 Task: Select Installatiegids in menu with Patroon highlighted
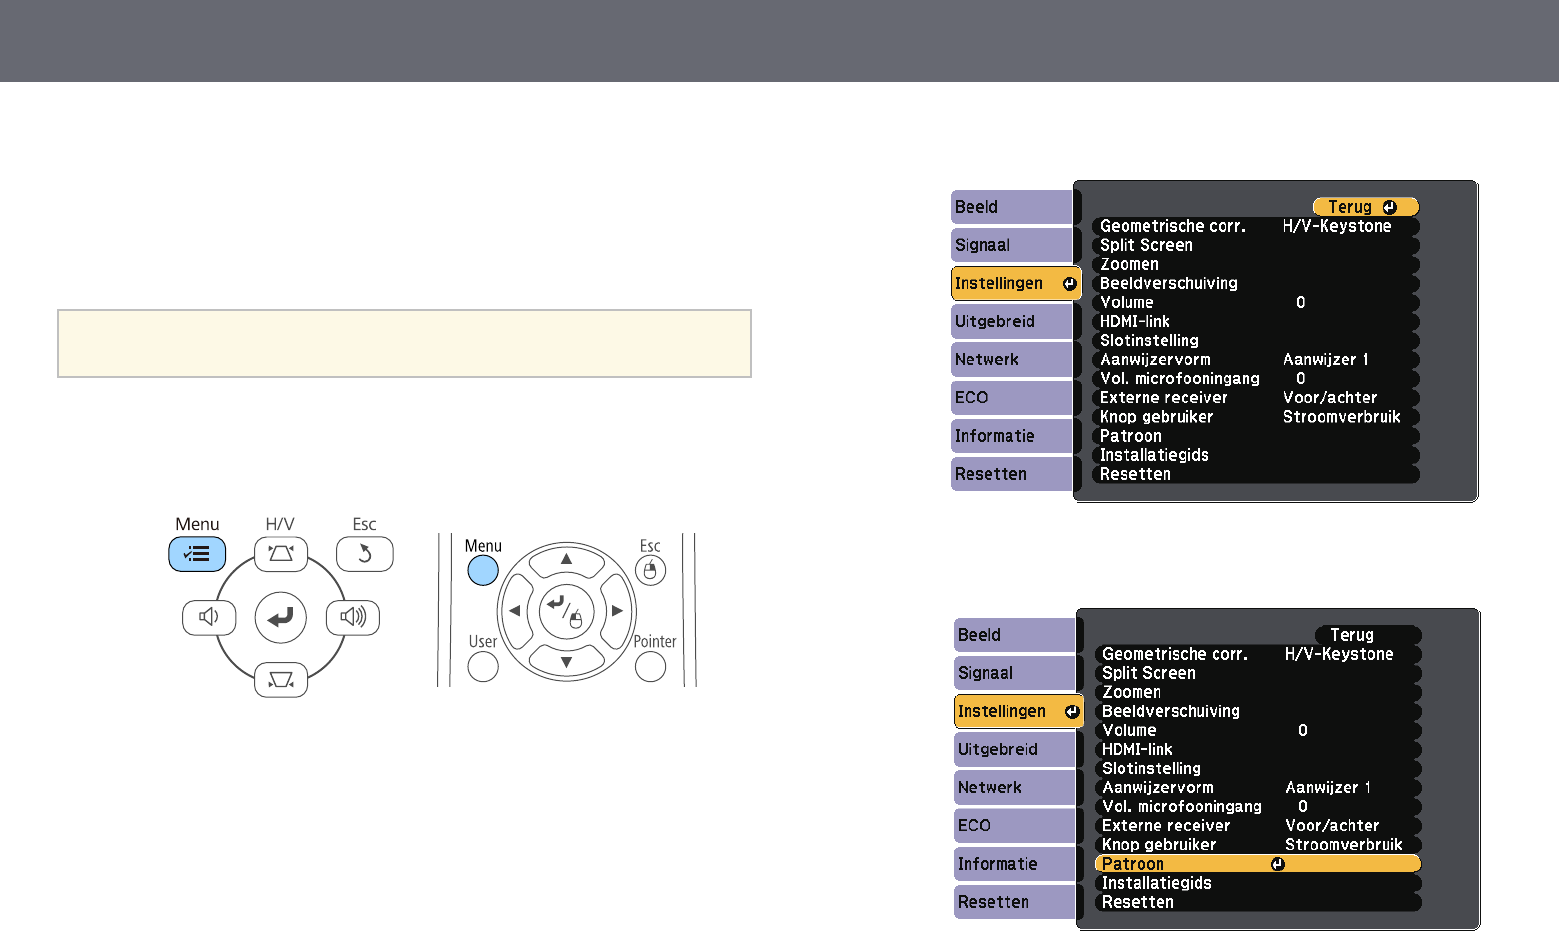coord(1258,883)
